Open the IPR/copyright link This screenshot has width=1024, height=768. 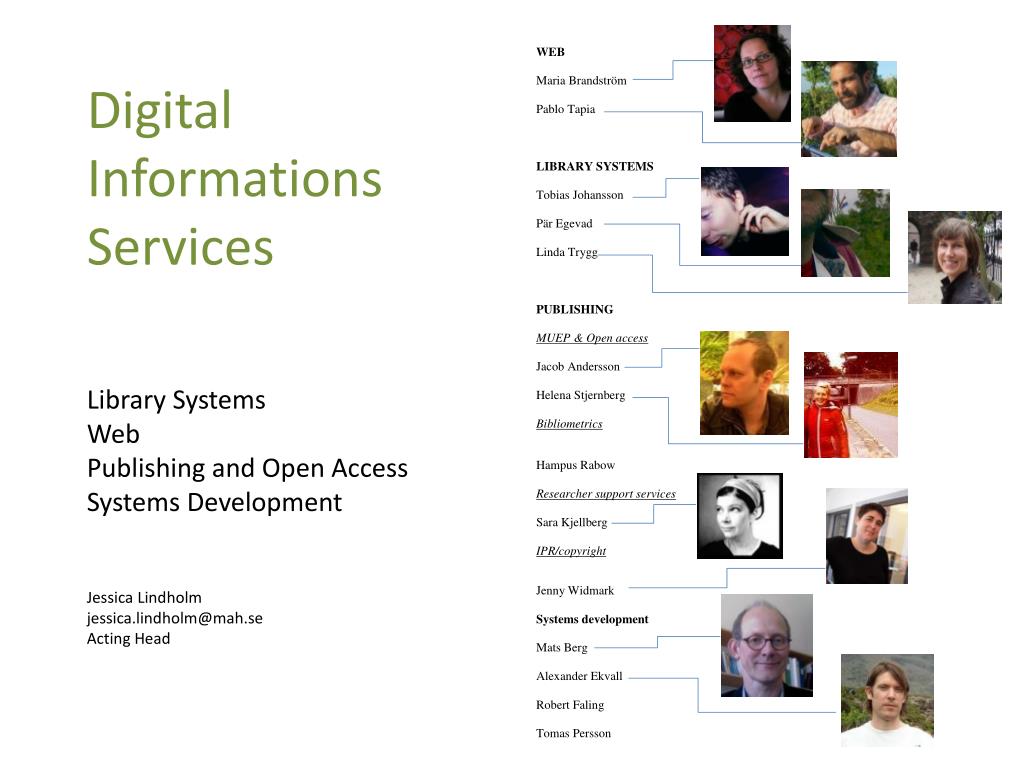click(571, 551)
